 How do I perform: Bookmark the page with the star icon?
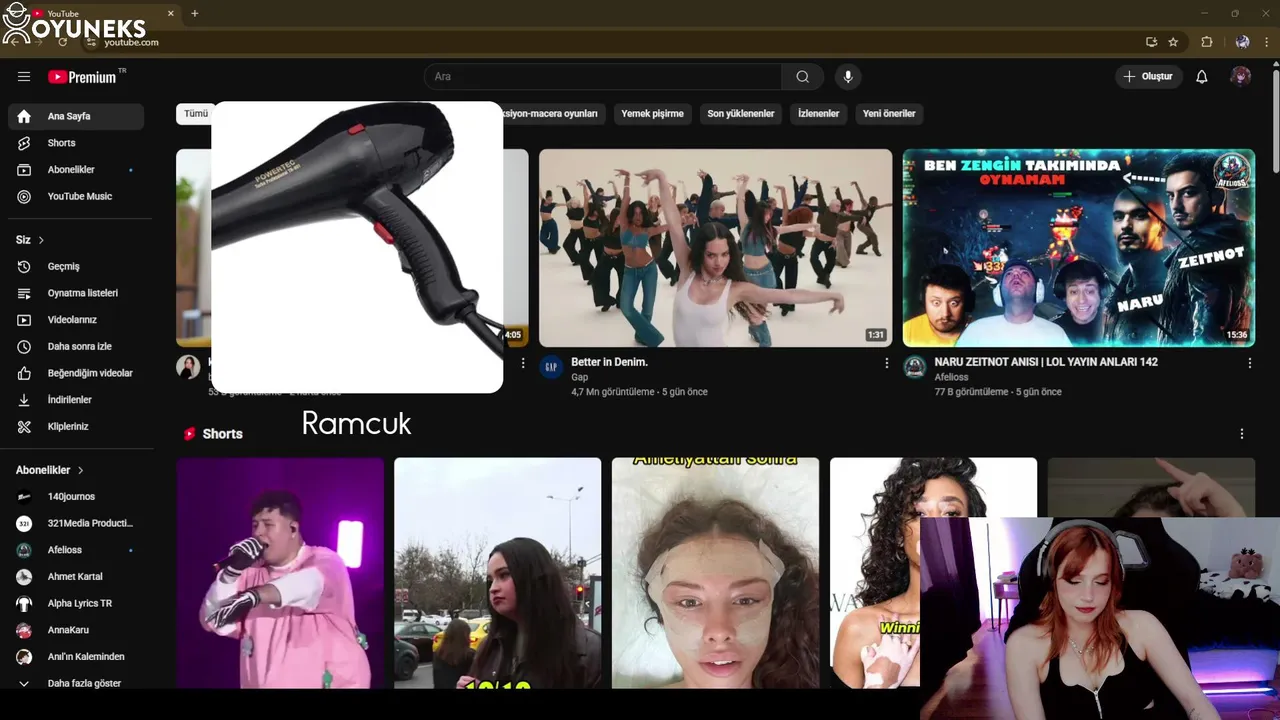coord(1173,42)
